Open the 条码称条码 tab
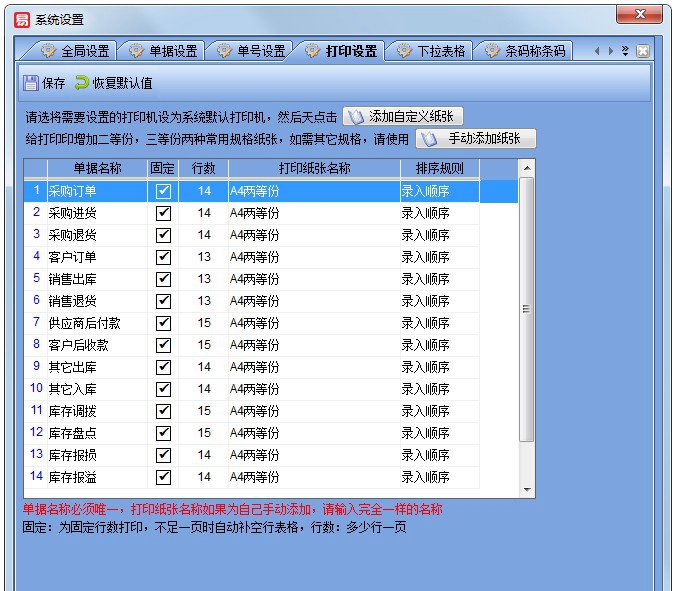This screenshot has width=678, height=591. pyautogui.click(x=525, y=51)
